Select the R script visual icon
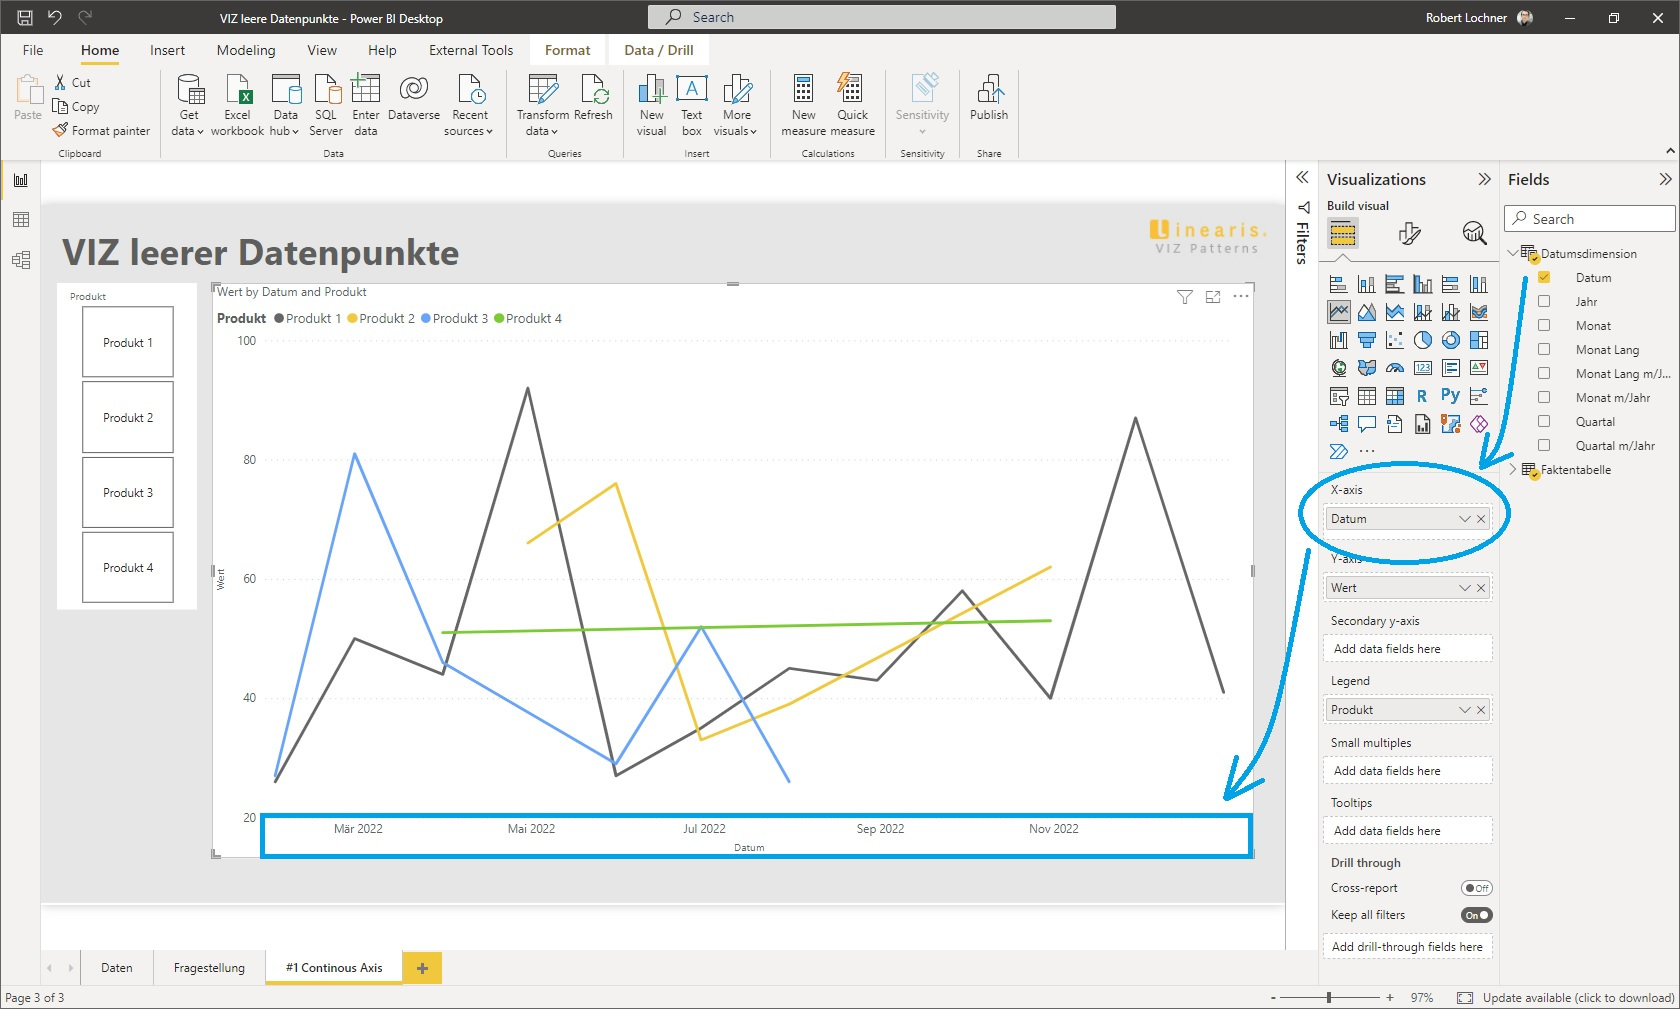Viewport: 1680px width, 1009px height. click(1422, 395)
